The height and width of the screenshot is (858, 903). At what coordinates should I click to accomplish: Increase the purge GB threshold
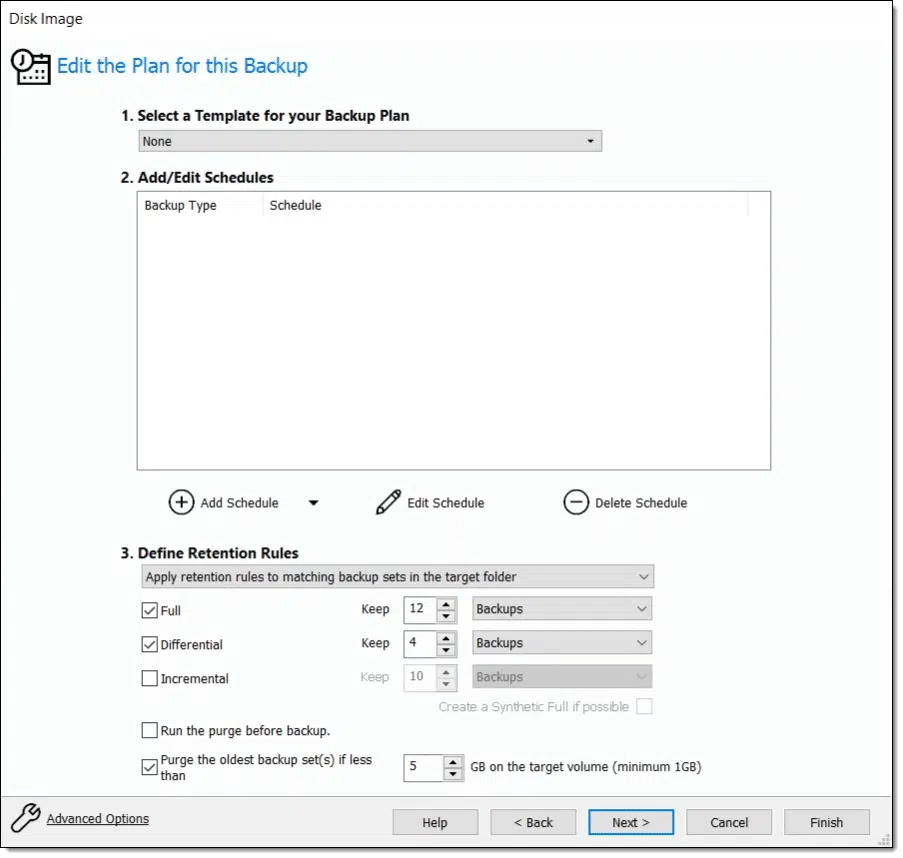click(x=453, y=762)
